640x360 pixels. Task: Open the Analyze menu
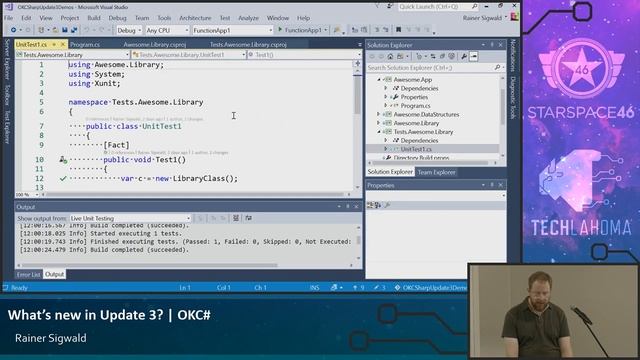click(248, 18)
